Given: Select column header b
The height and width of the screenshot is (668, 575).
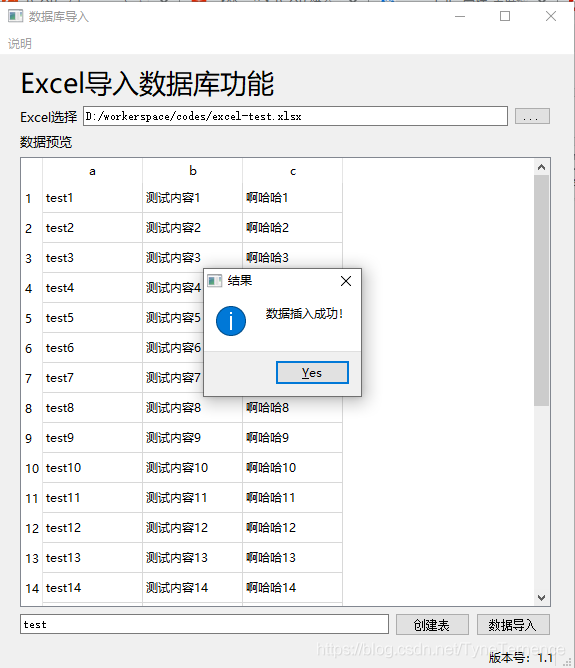Looking at the screenshot, I should (x=193, y=171).
